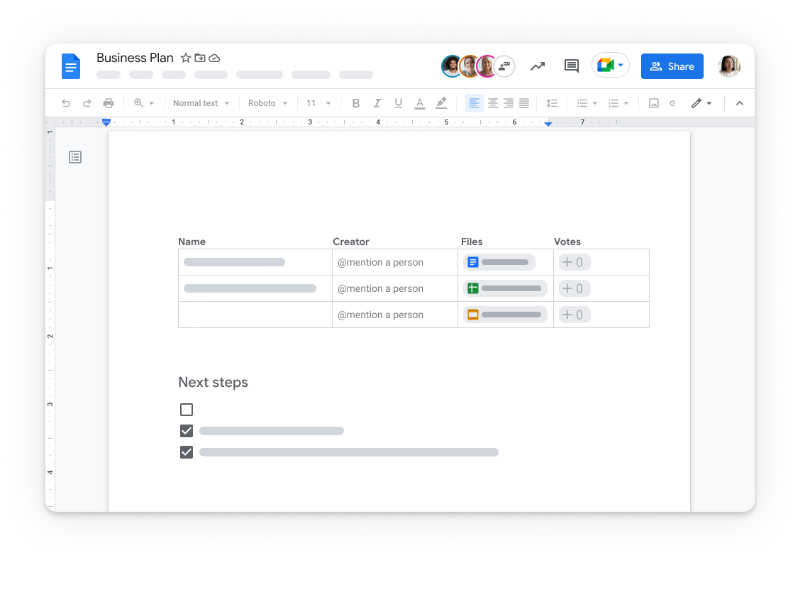Click the Undo icon
The image size is (800, 599).
pos(65,103)
